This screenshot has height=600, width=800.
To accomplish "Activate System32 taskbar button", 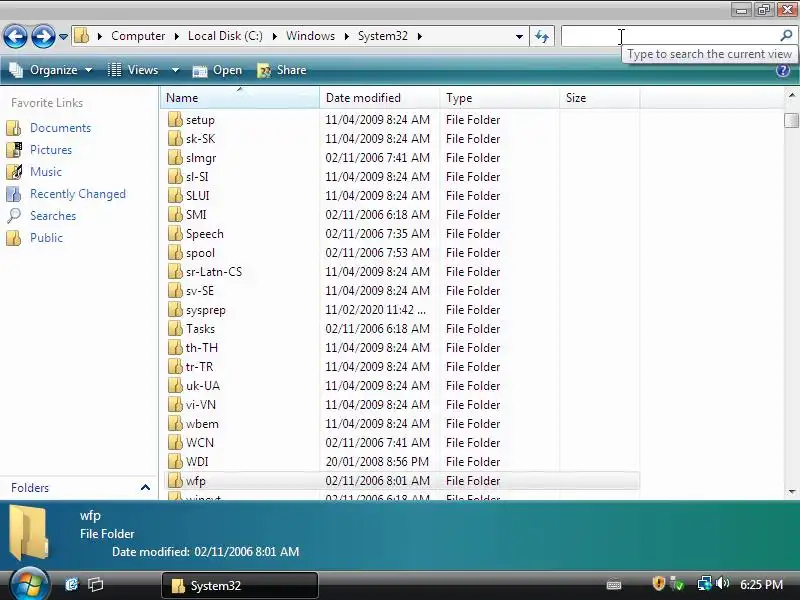I will pyautogui.click(x=240, y=585).
